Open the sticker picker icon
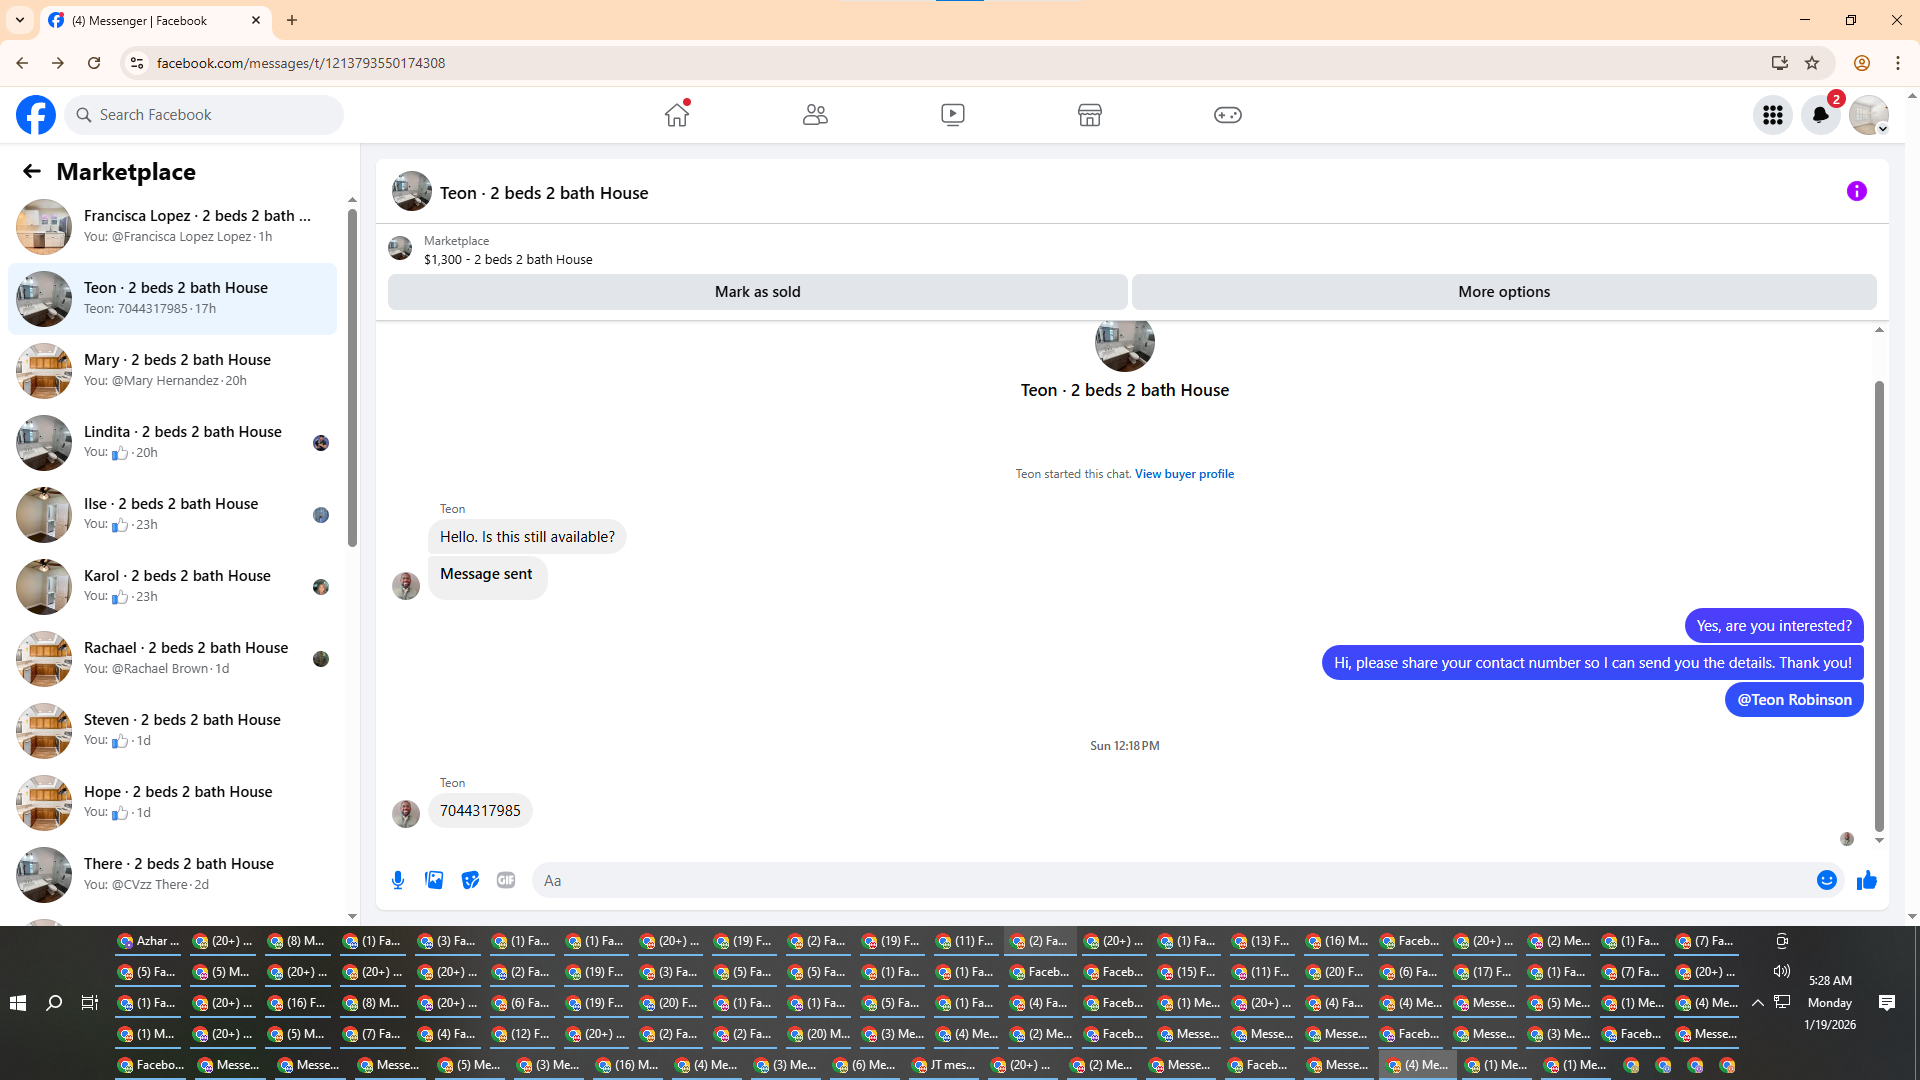1920x1080 pixels. [470, 880]
